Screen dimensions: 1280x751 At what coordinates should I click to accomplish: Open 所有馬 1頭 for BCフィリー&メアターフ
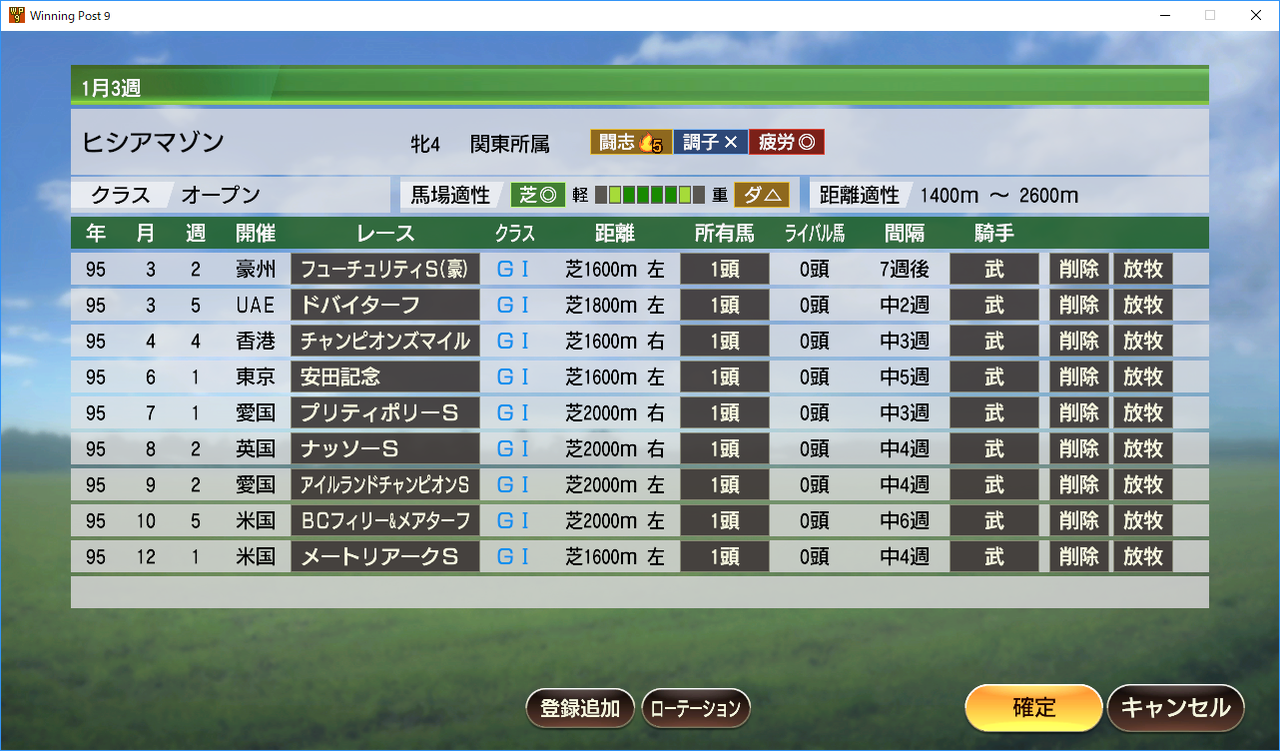pyautogui.click(x=725, y=521)
